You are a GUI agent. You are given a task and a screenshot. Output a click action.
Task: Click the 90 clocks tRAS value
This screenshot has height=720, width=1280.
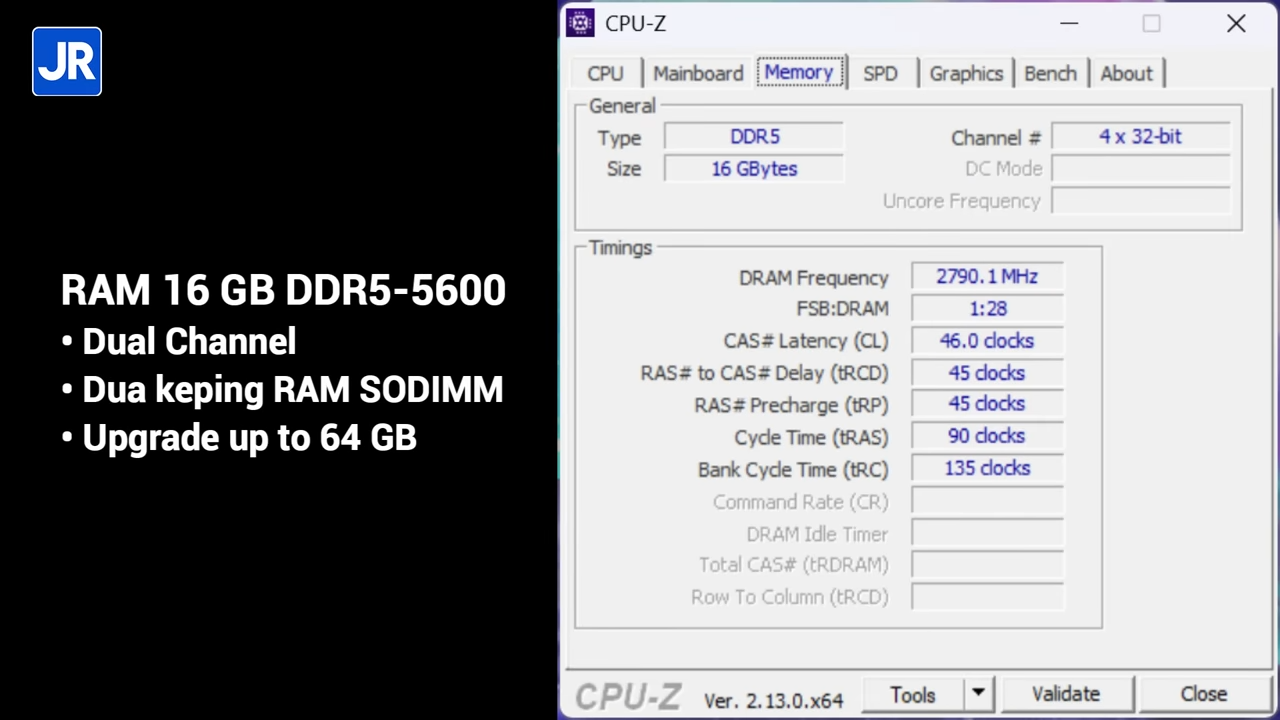[x=987, y=436]
